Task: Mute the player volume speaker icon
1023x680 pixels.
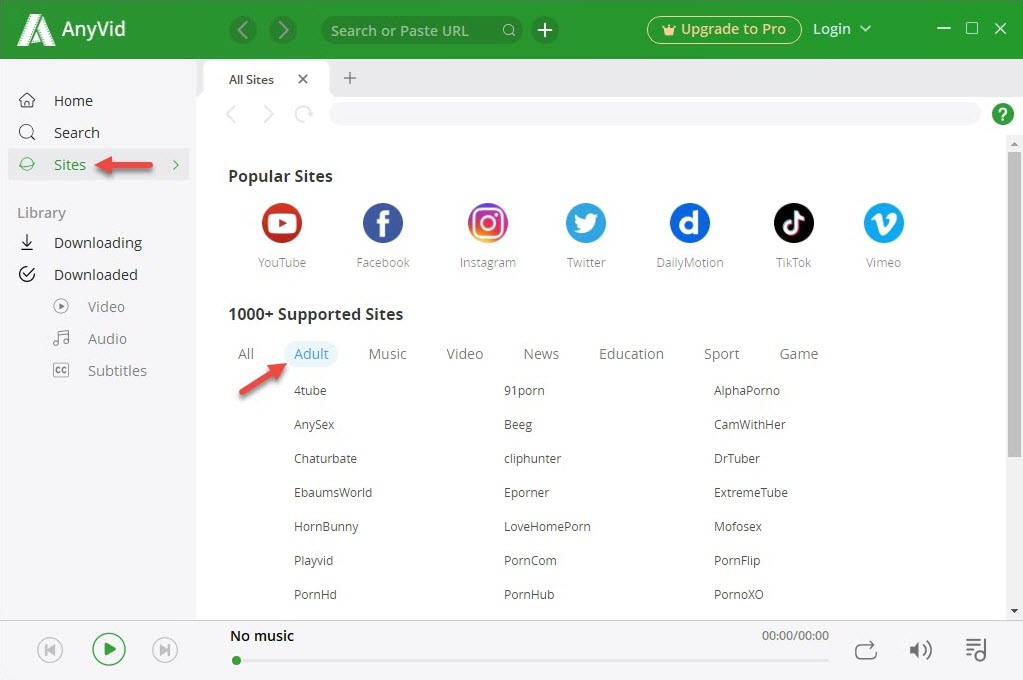Action: 921,650
